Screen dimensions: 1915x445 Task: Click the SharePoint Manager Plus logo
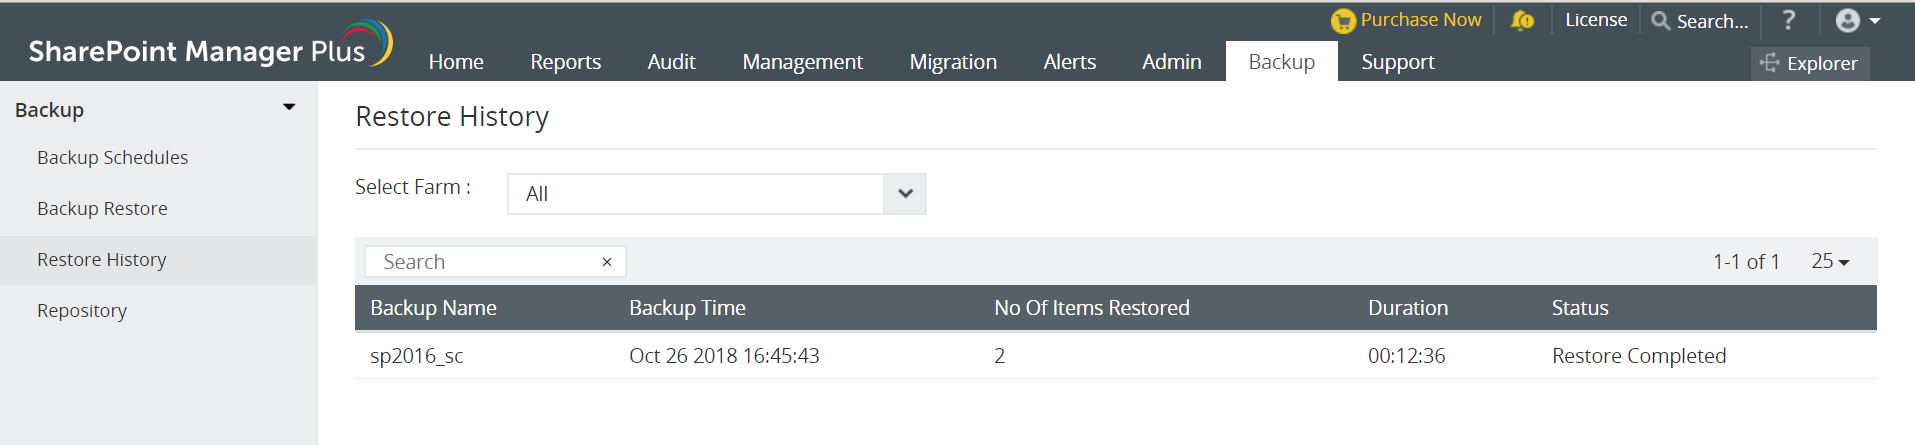coord(210,47)
